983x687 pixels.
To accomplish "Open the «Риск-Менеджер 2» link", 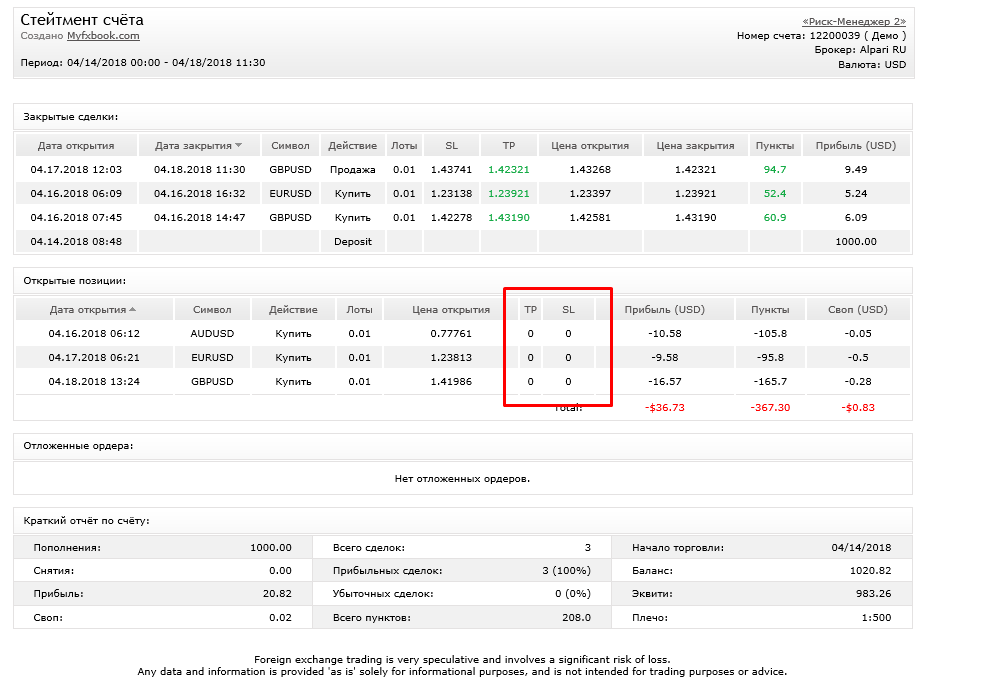I will 854,21.
